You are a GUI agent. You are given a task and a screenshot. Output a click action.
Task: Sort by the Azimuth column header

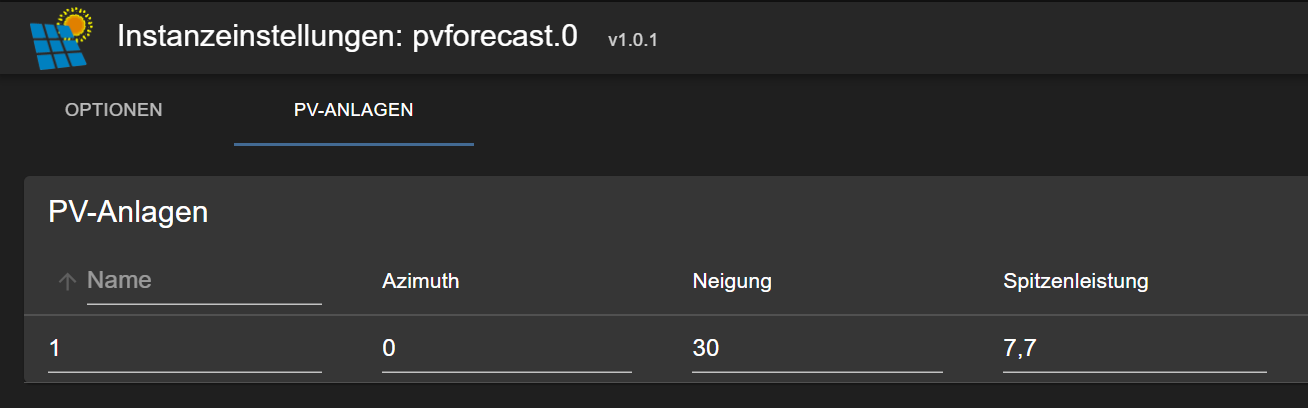tap(421, 281)
